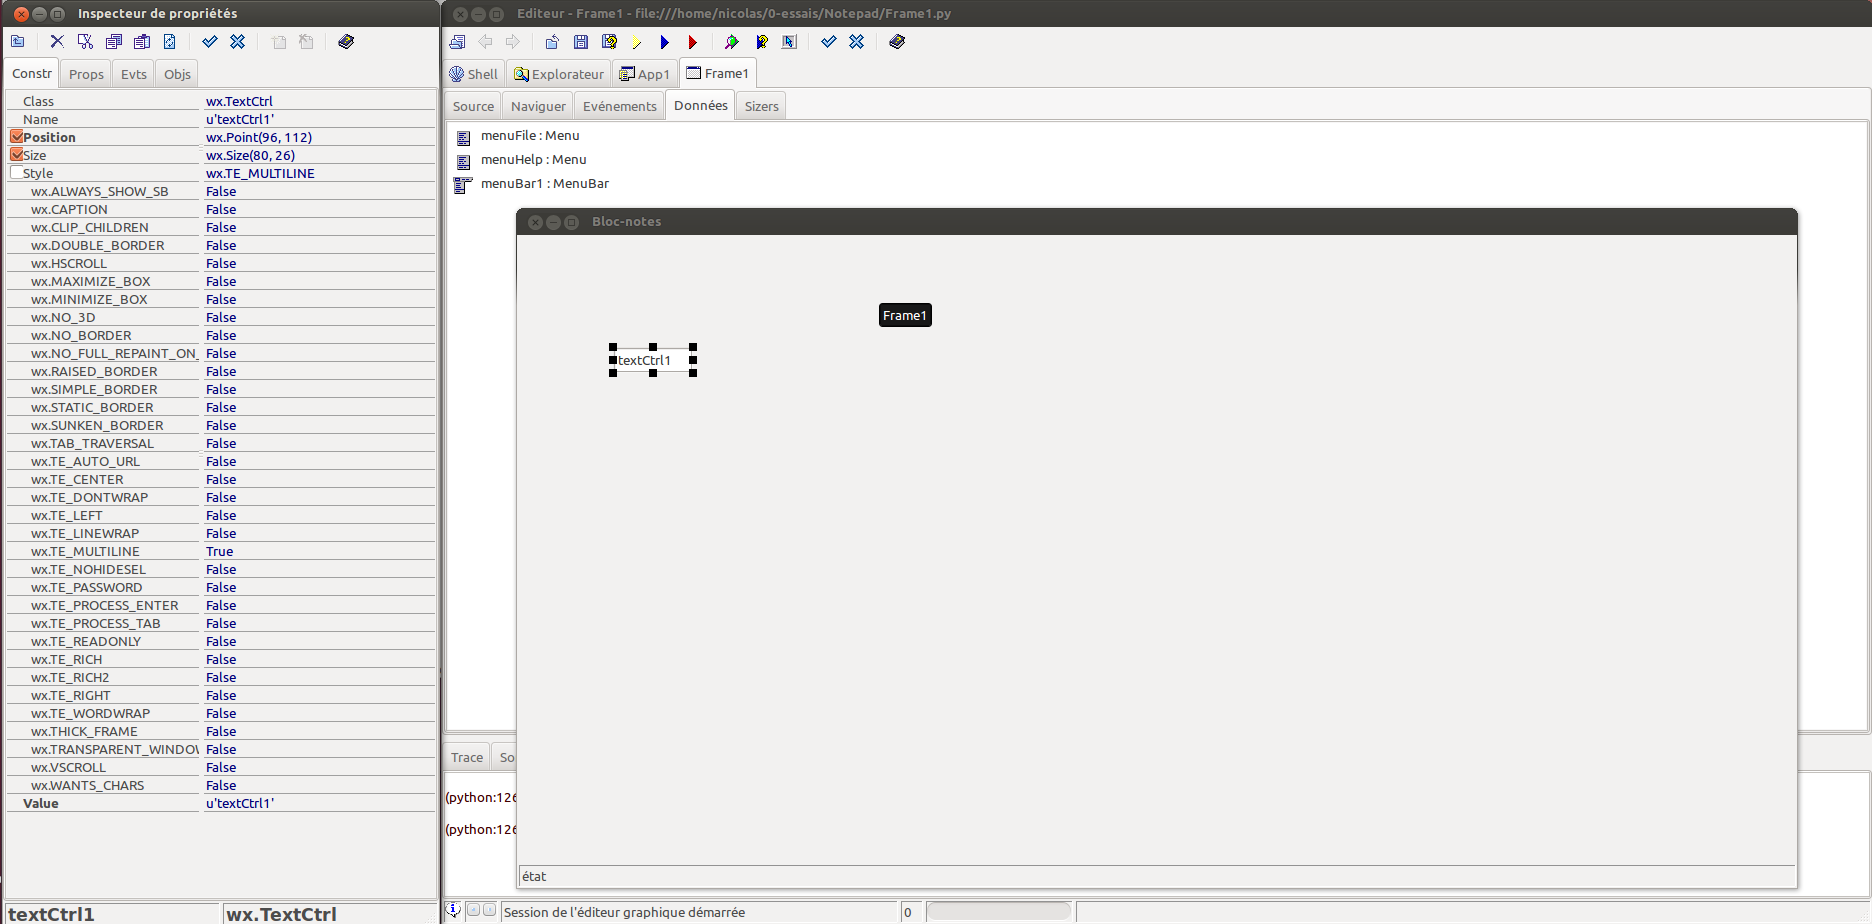Toggle the Style property checkbox
The width and height of the screenshot is (1872, 924).
click(16, 173)
